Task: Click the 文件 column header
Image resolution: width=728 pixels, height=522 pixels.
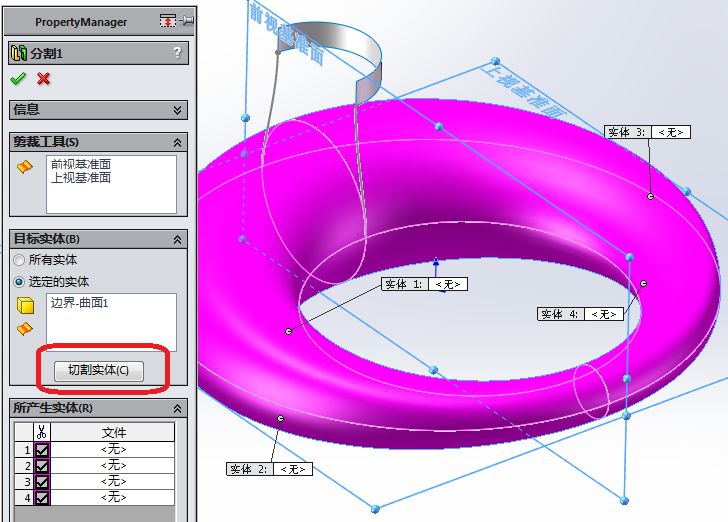Action: point(113,432)
